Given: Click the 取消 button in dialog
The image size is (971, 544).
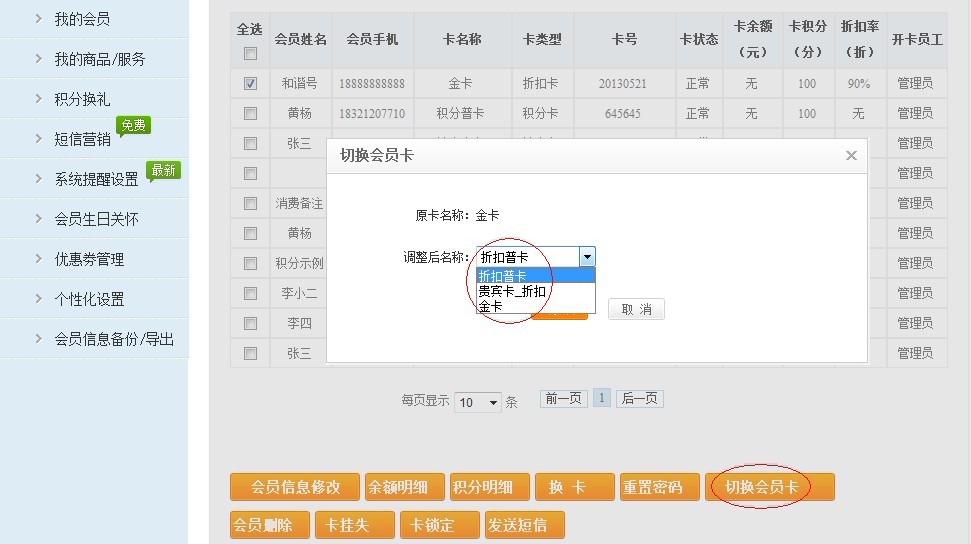Looking at the screenshot, I should [636, 309].
